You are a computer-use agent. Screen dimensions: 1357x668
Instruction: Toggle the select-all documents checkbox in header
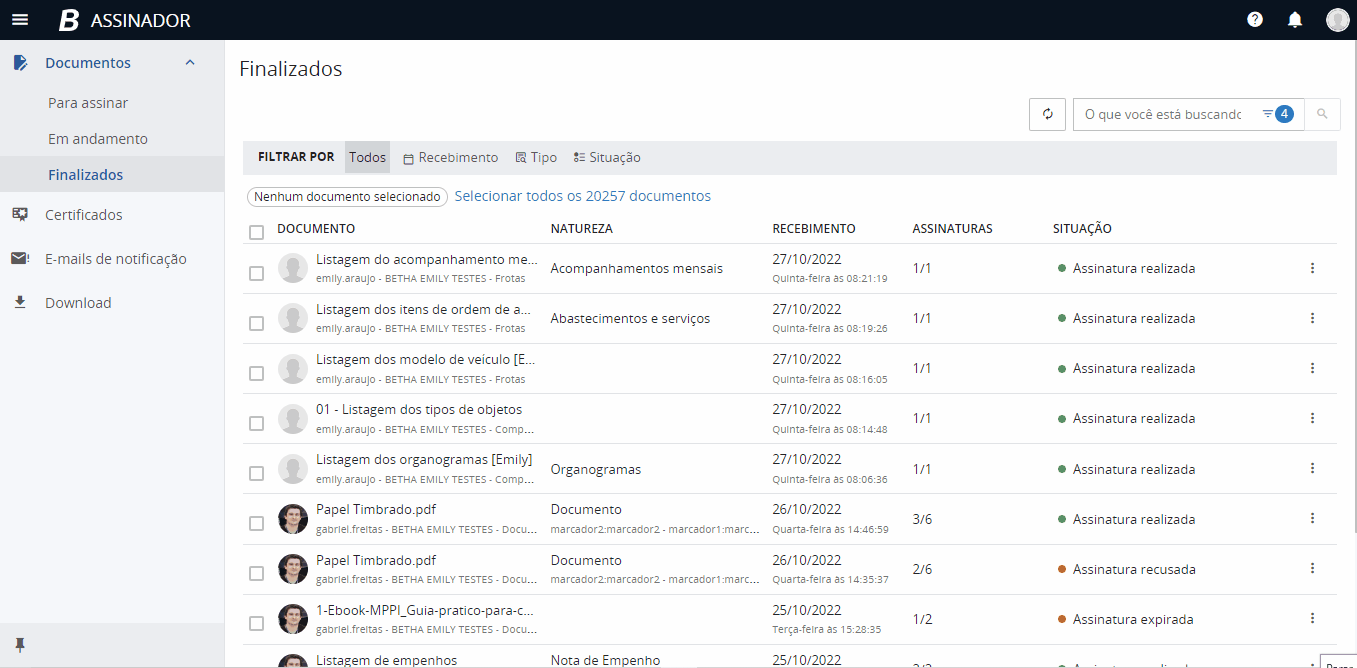257,232
